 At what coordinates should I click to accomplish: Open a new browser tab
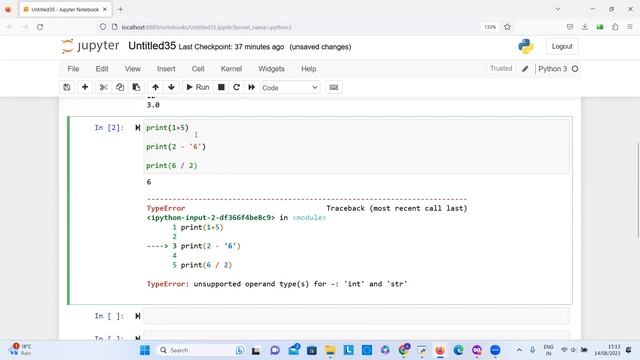point(120,9)
